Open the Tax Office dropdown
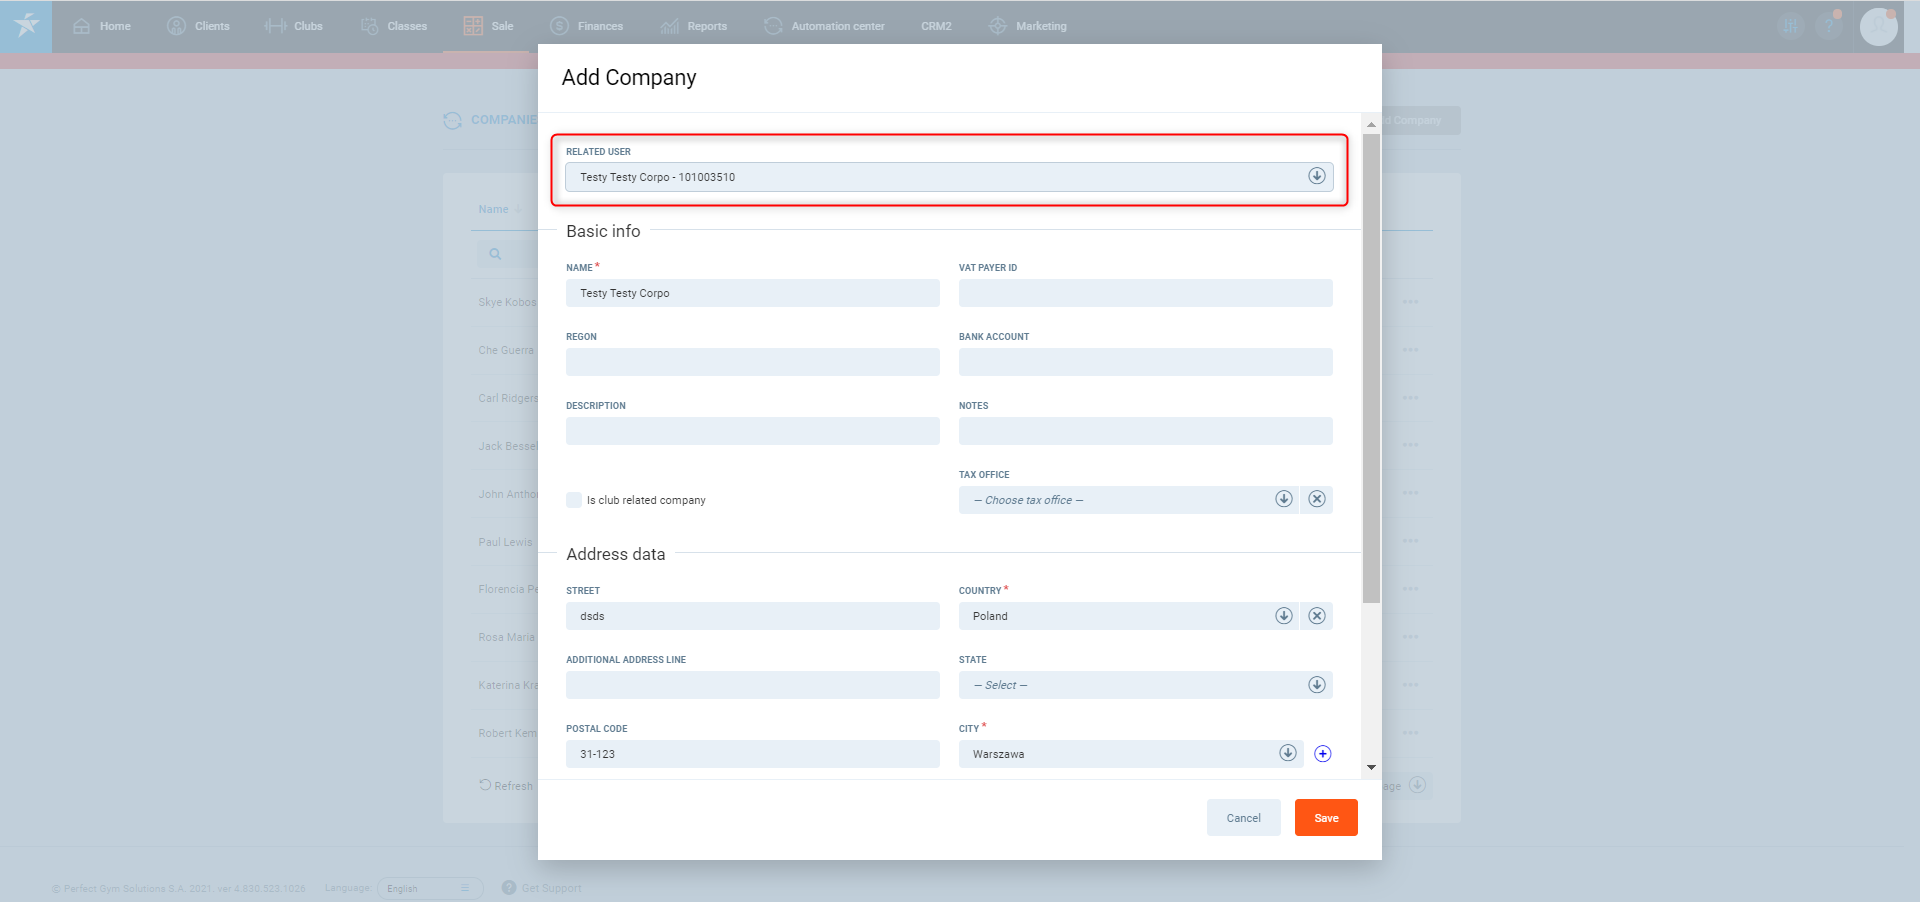The height and width of the screenshot is (902, 1920). [x=1284, y=499]
